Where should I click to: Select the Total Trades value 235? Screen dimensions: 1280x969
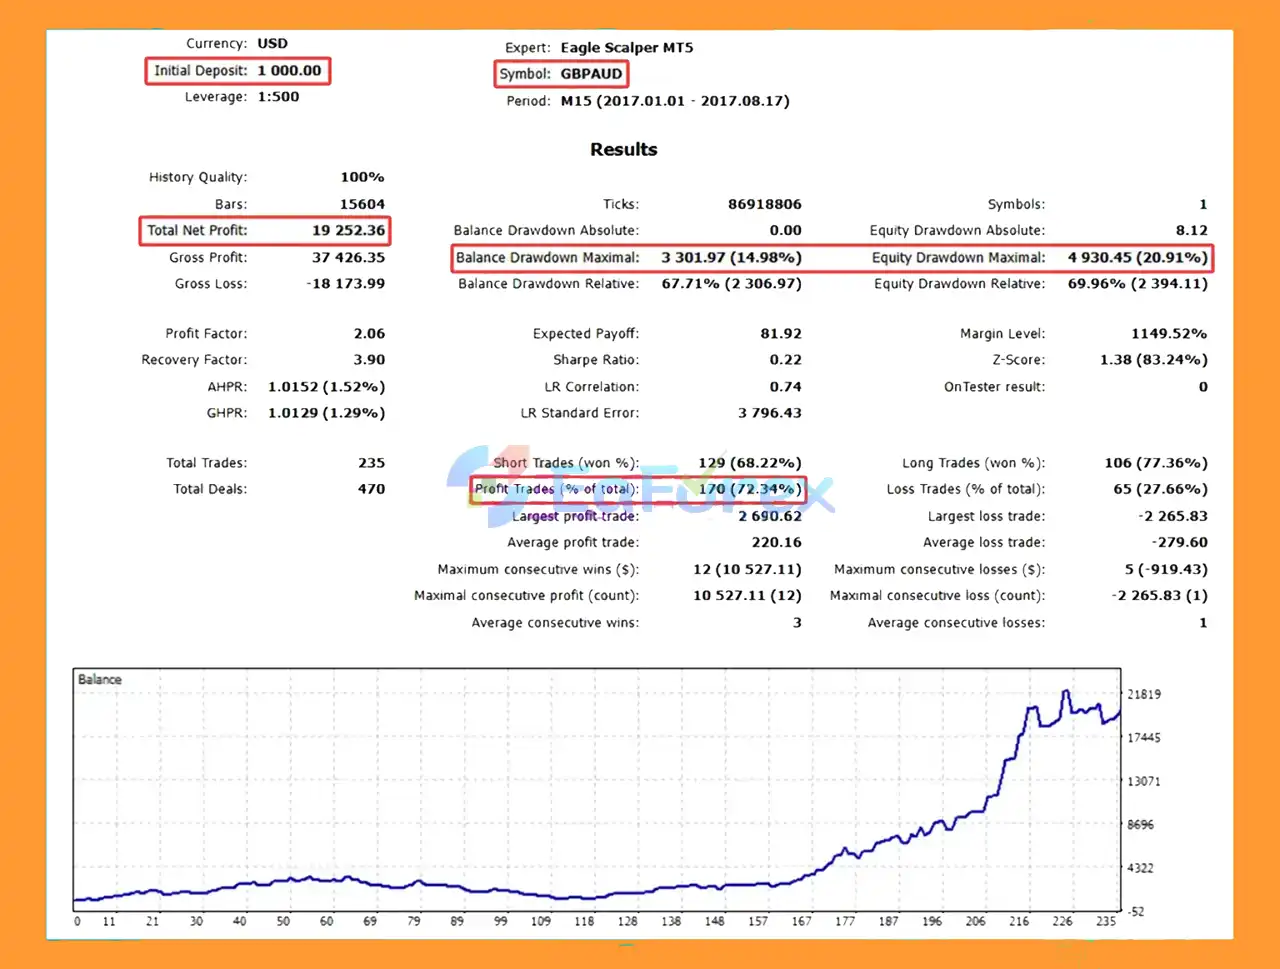371,463
